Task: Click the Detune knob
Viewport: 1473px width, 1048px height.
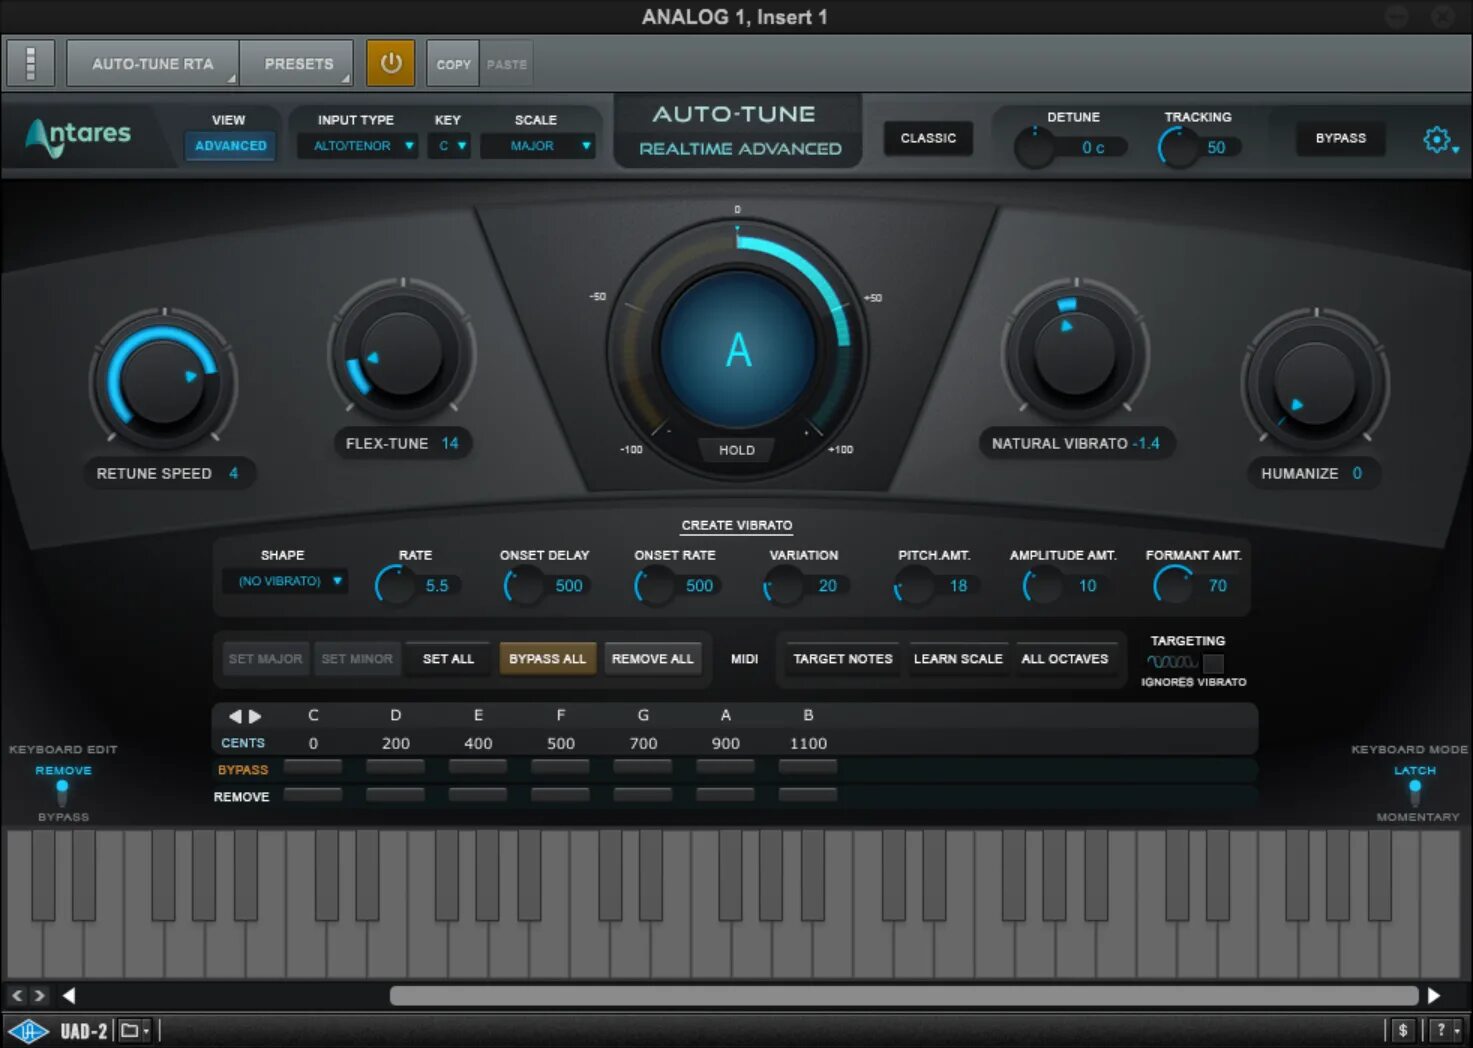Action: click(x=1035, y=149)
